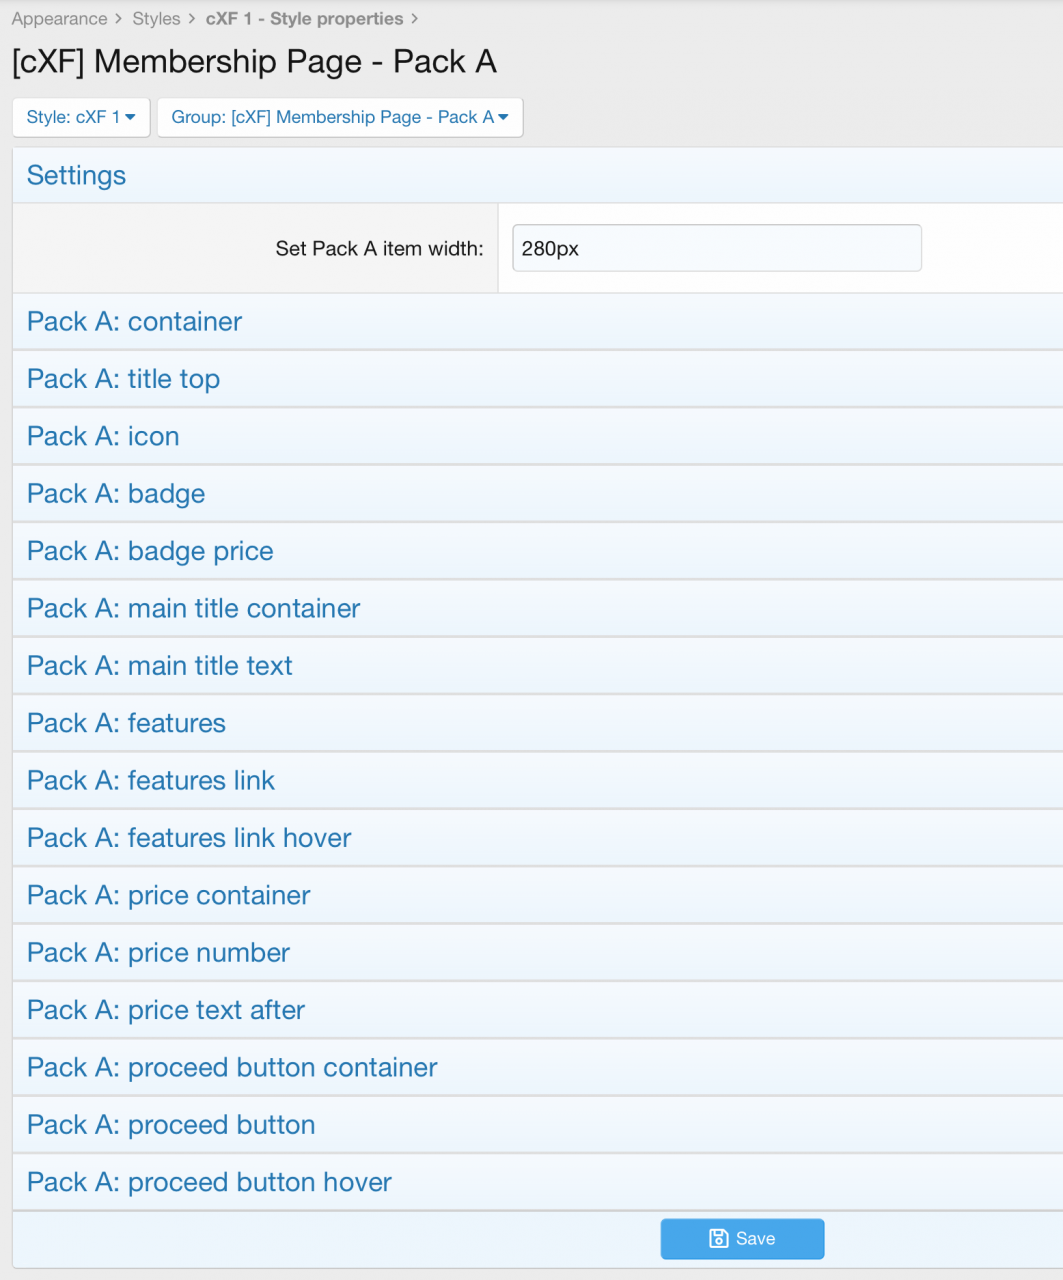Expand Pack A: proceed button container
Image resolution: width=1063 pixels, height=1280 pixels.
tap(232, 1068)
